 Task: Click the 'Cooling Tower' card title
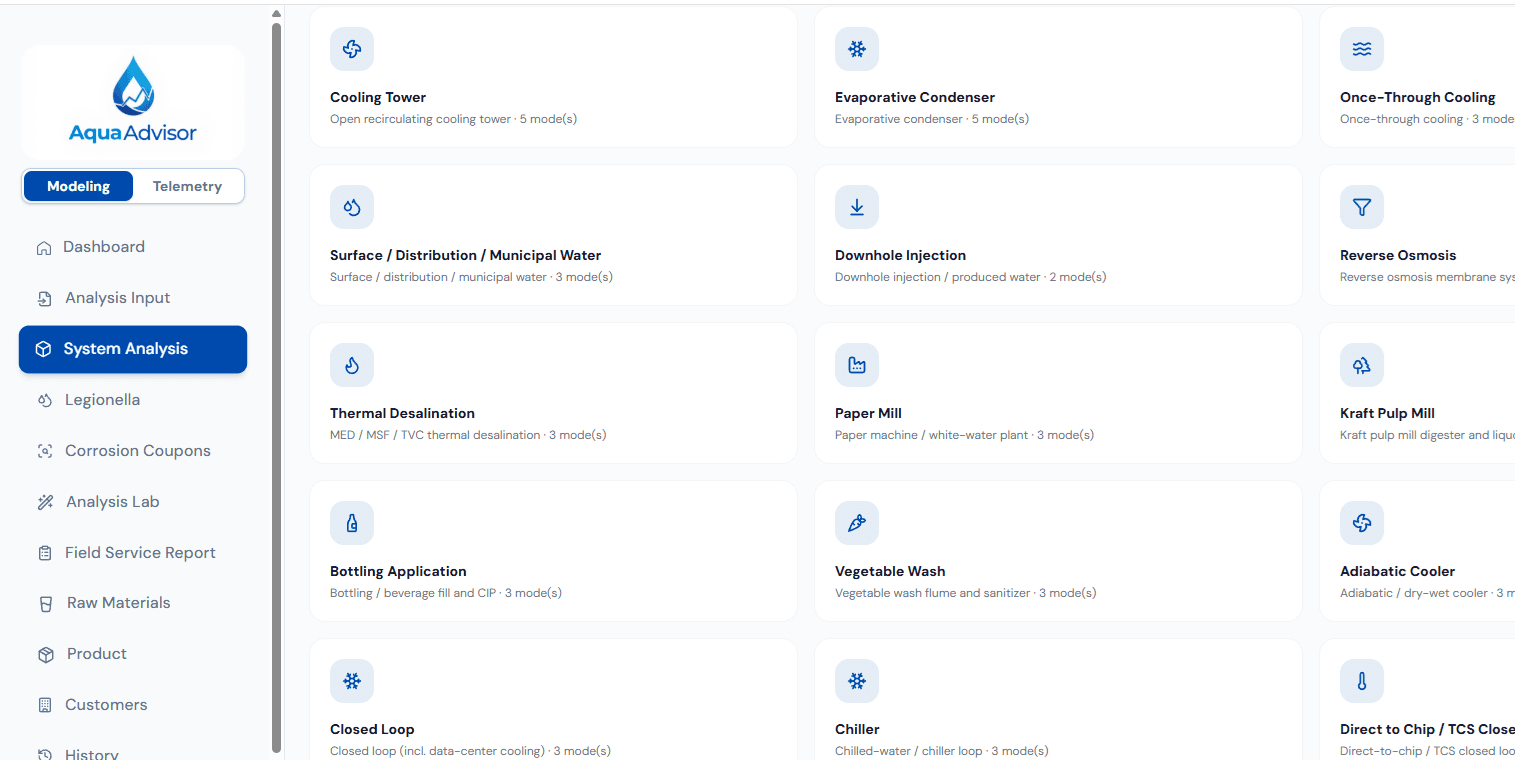pyautogui.click(x=378, y=97)
